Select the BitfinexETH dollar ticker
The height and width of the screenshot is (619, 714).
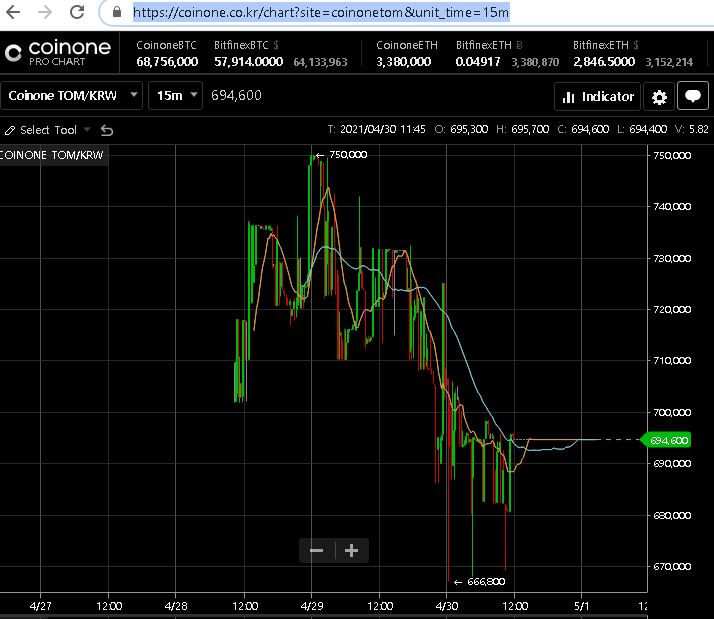click(x=633, y=53)
